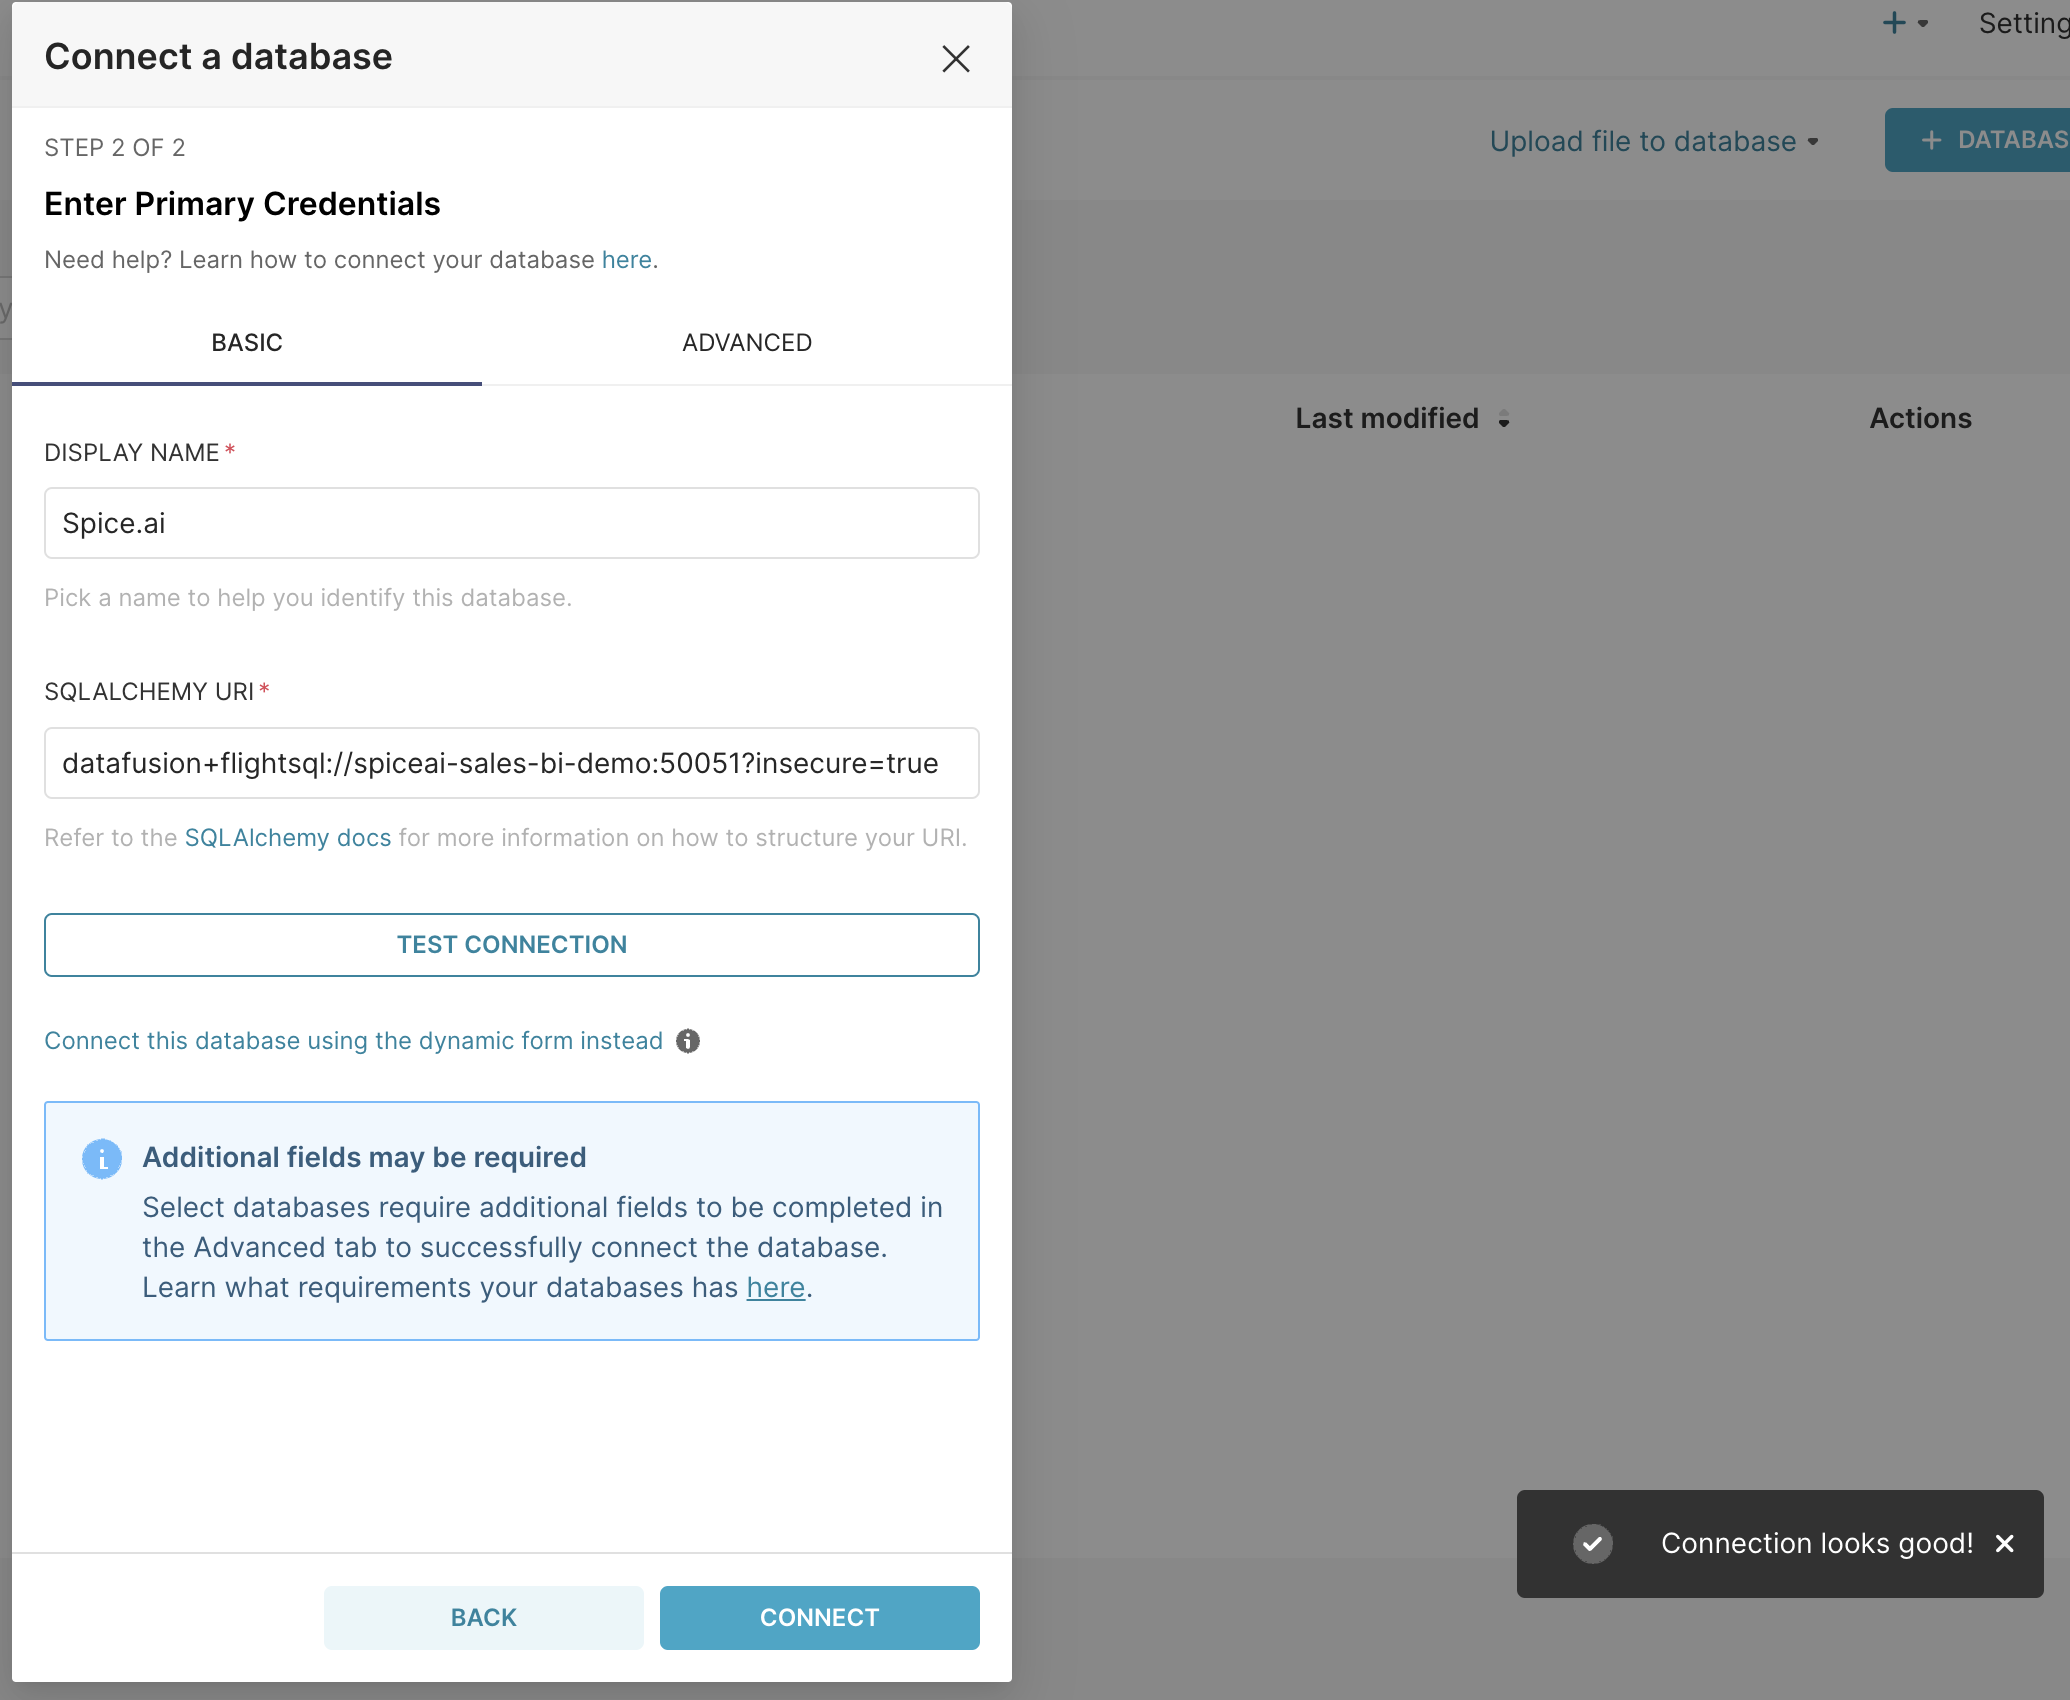Click the CONNECT button

819,1617
